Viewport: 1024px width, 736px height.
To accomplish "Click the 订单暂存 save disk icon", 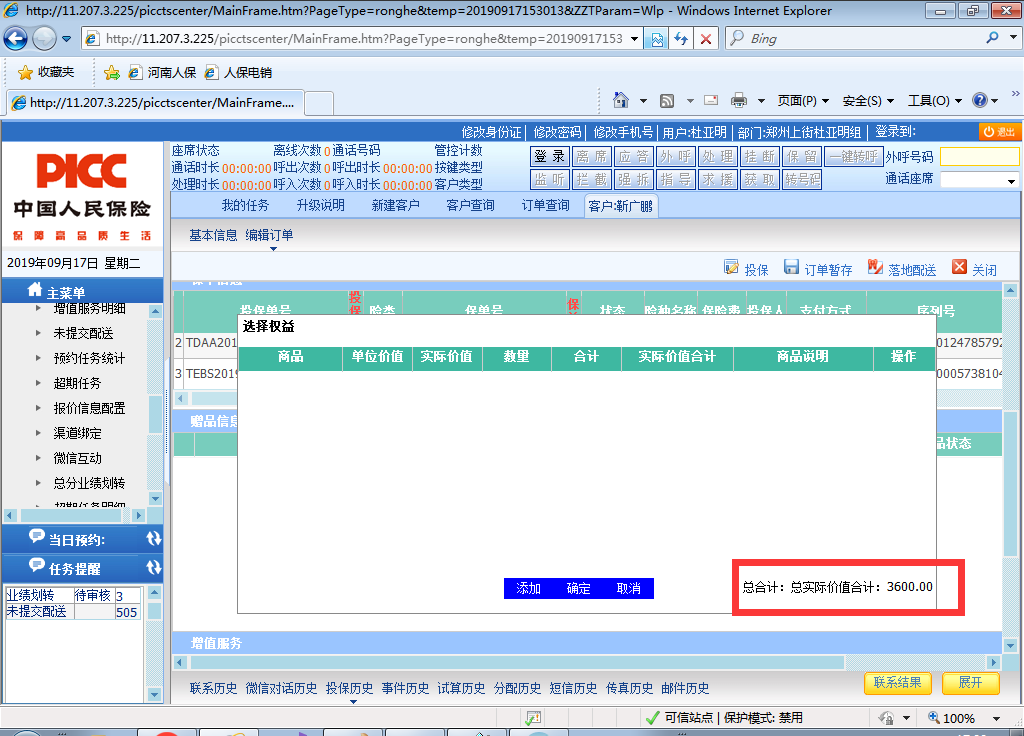I will pos(792,267).
